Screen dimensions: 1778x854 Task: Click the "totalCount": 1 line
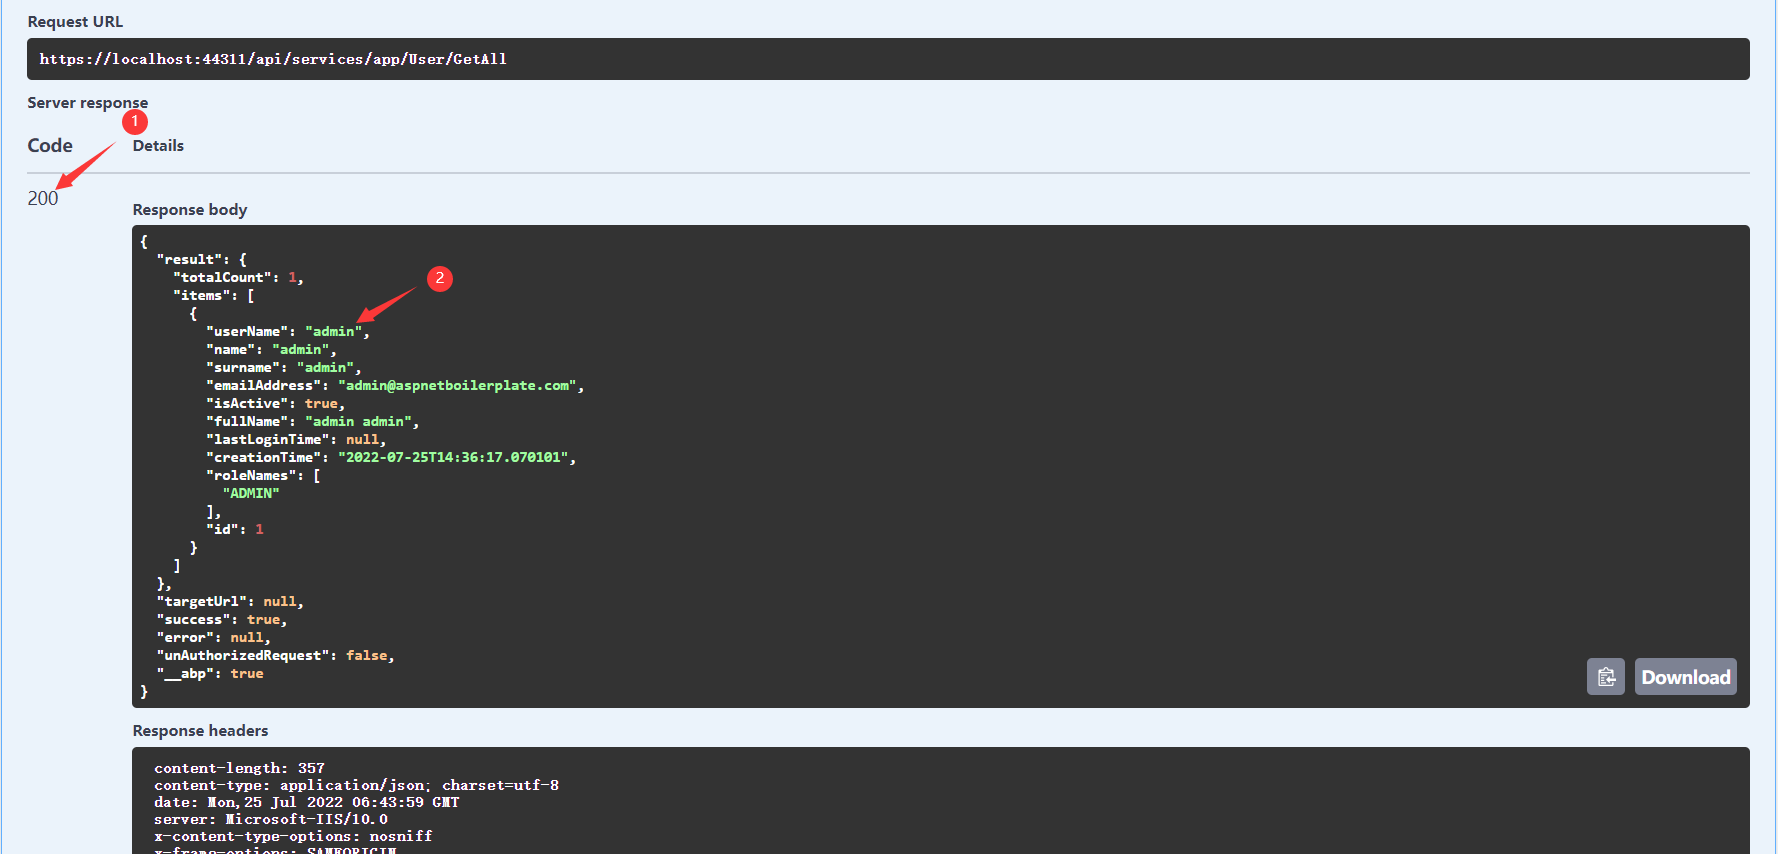[238, 278]
